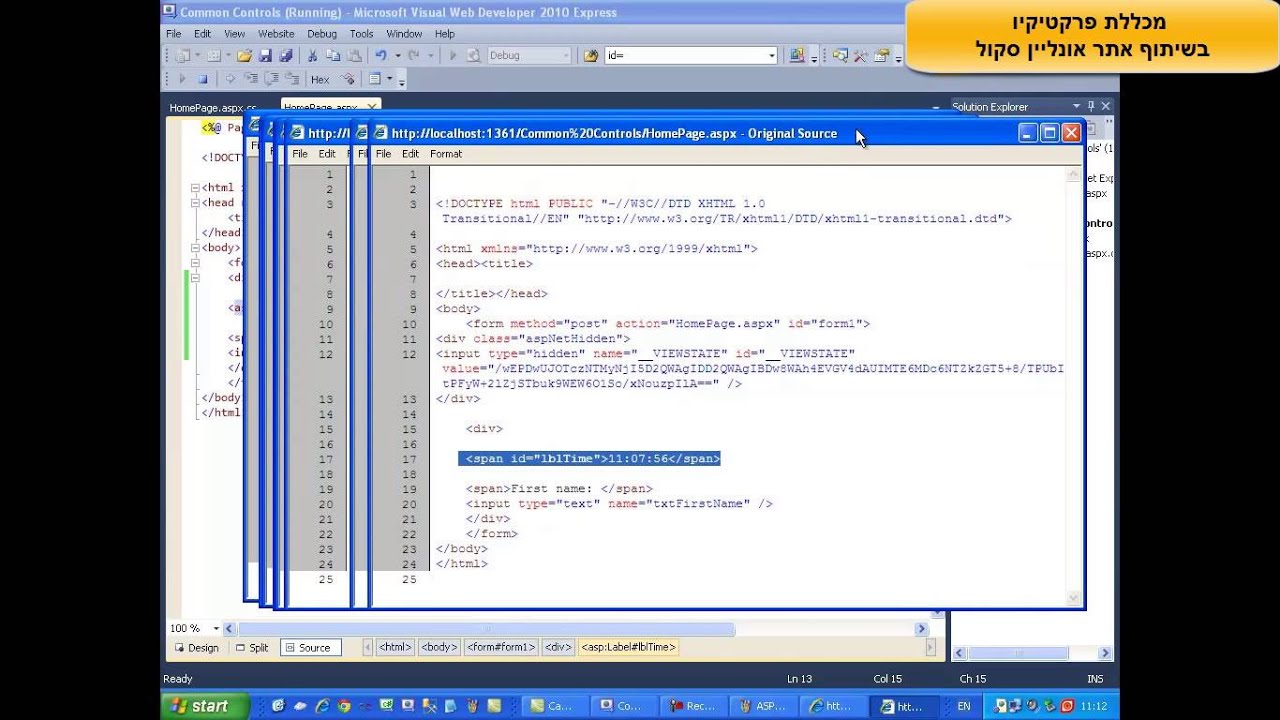The height and width of the screenshot is (720, 1280).
Task: Click the Solution Explorer panel title
Action: (990, 107)
